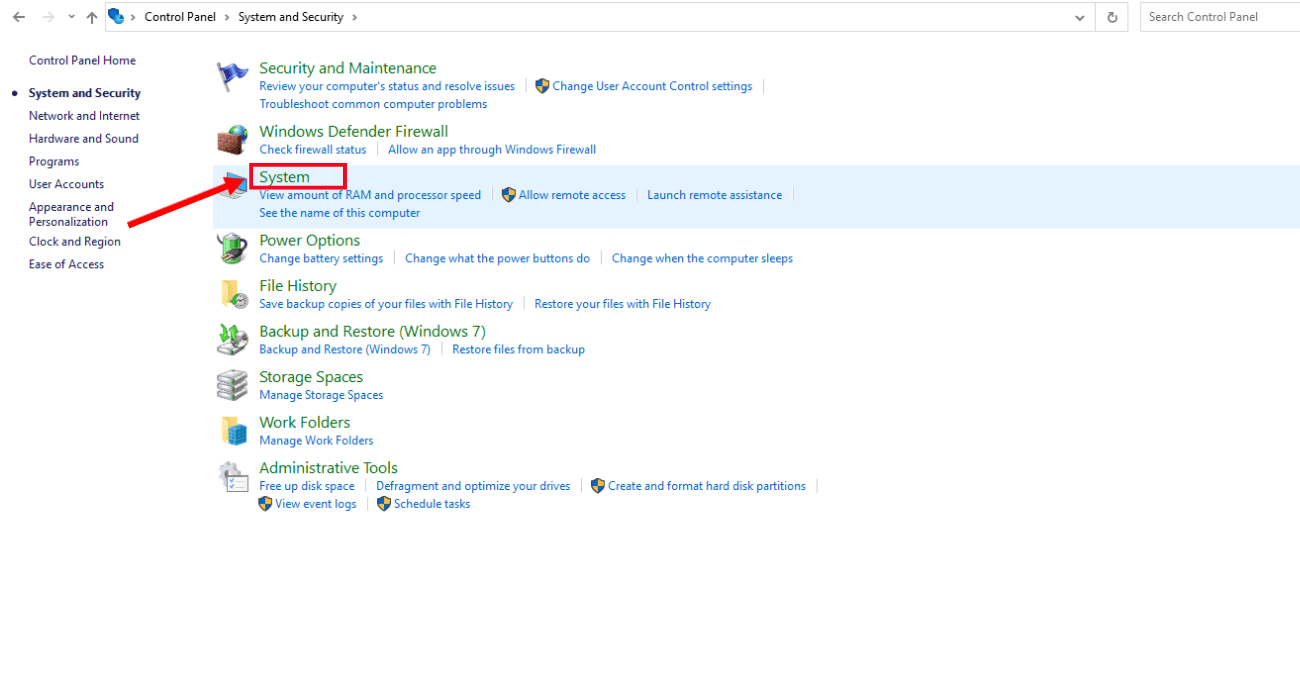1300x700 pixels.
Task: Select System and Security in sidebar
Action: click(x=85, y=93)
